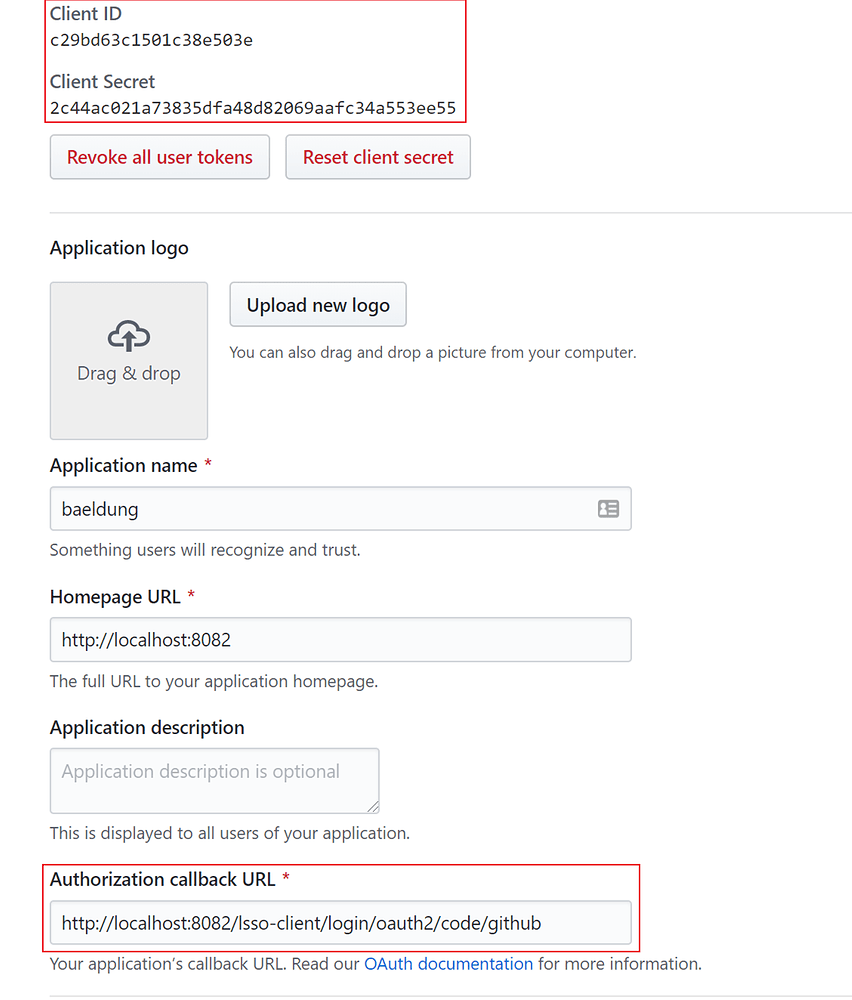Image resolution: width=852 pixels, height=1000 pixels.
Task: Open the OAuth documentation link
Action: click(x=448, y=964)
